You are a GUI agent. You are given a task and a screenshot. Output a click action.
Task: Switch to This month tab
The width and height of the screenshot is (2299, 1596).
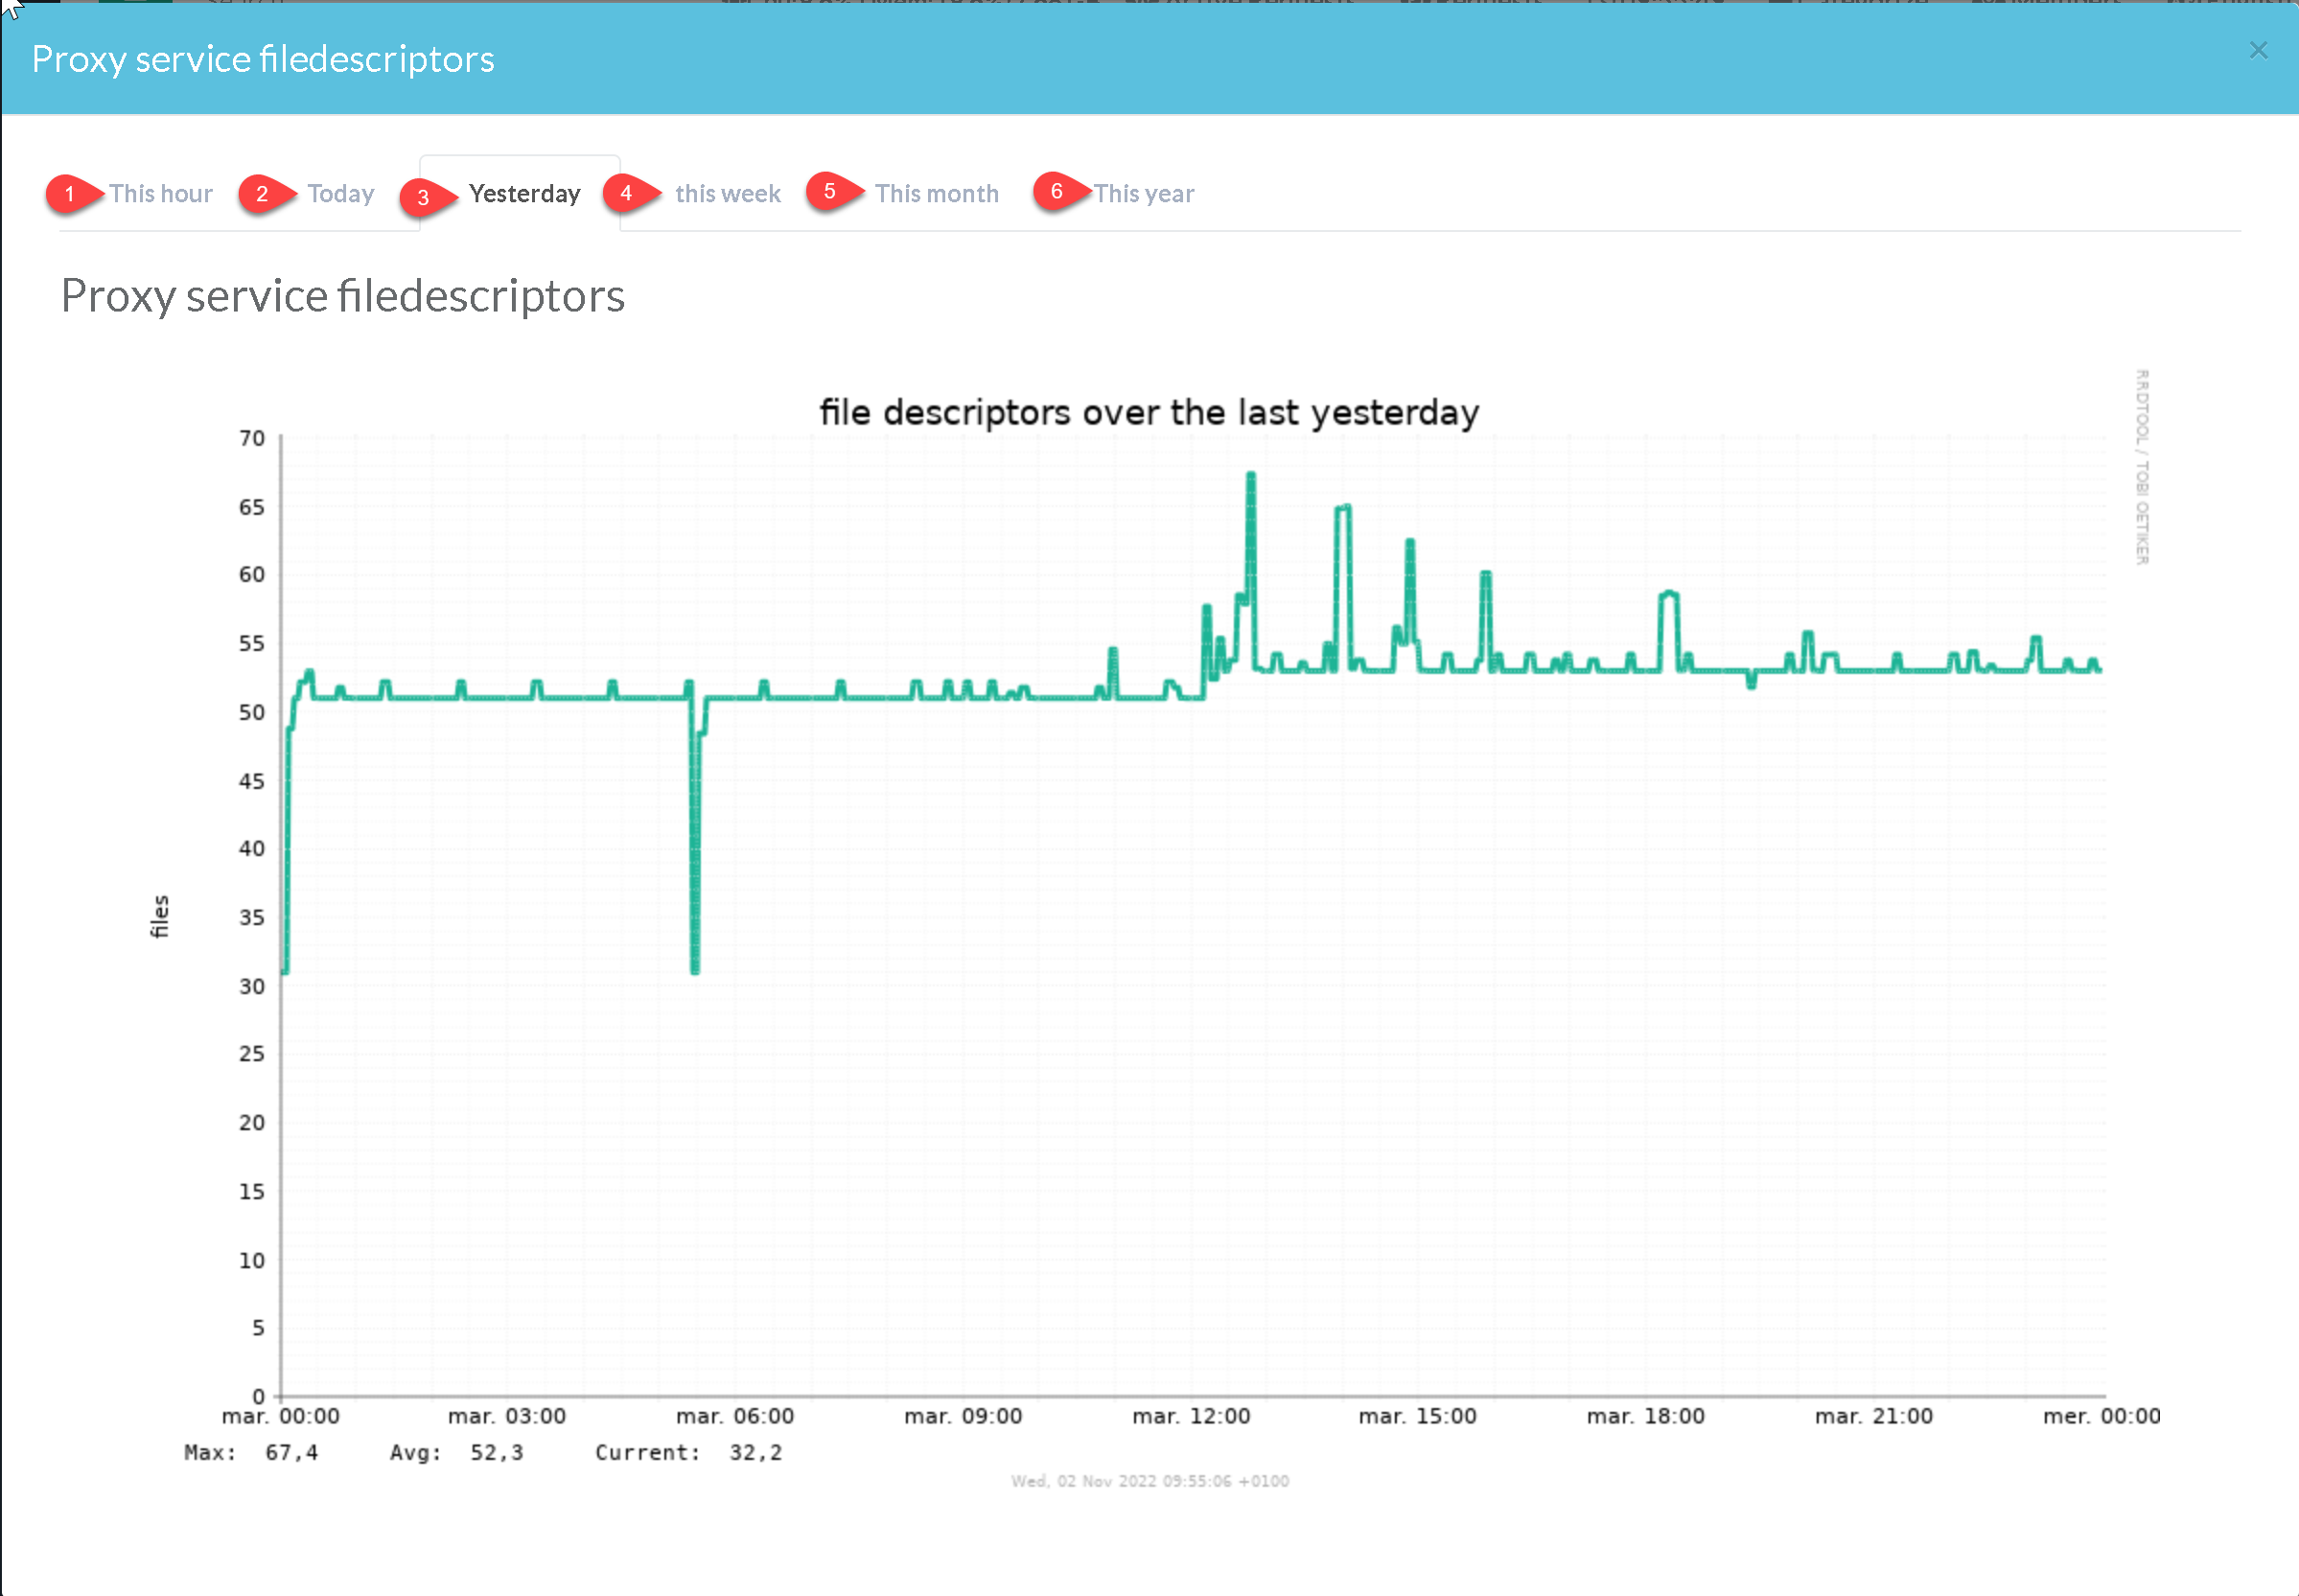point(936,194)
